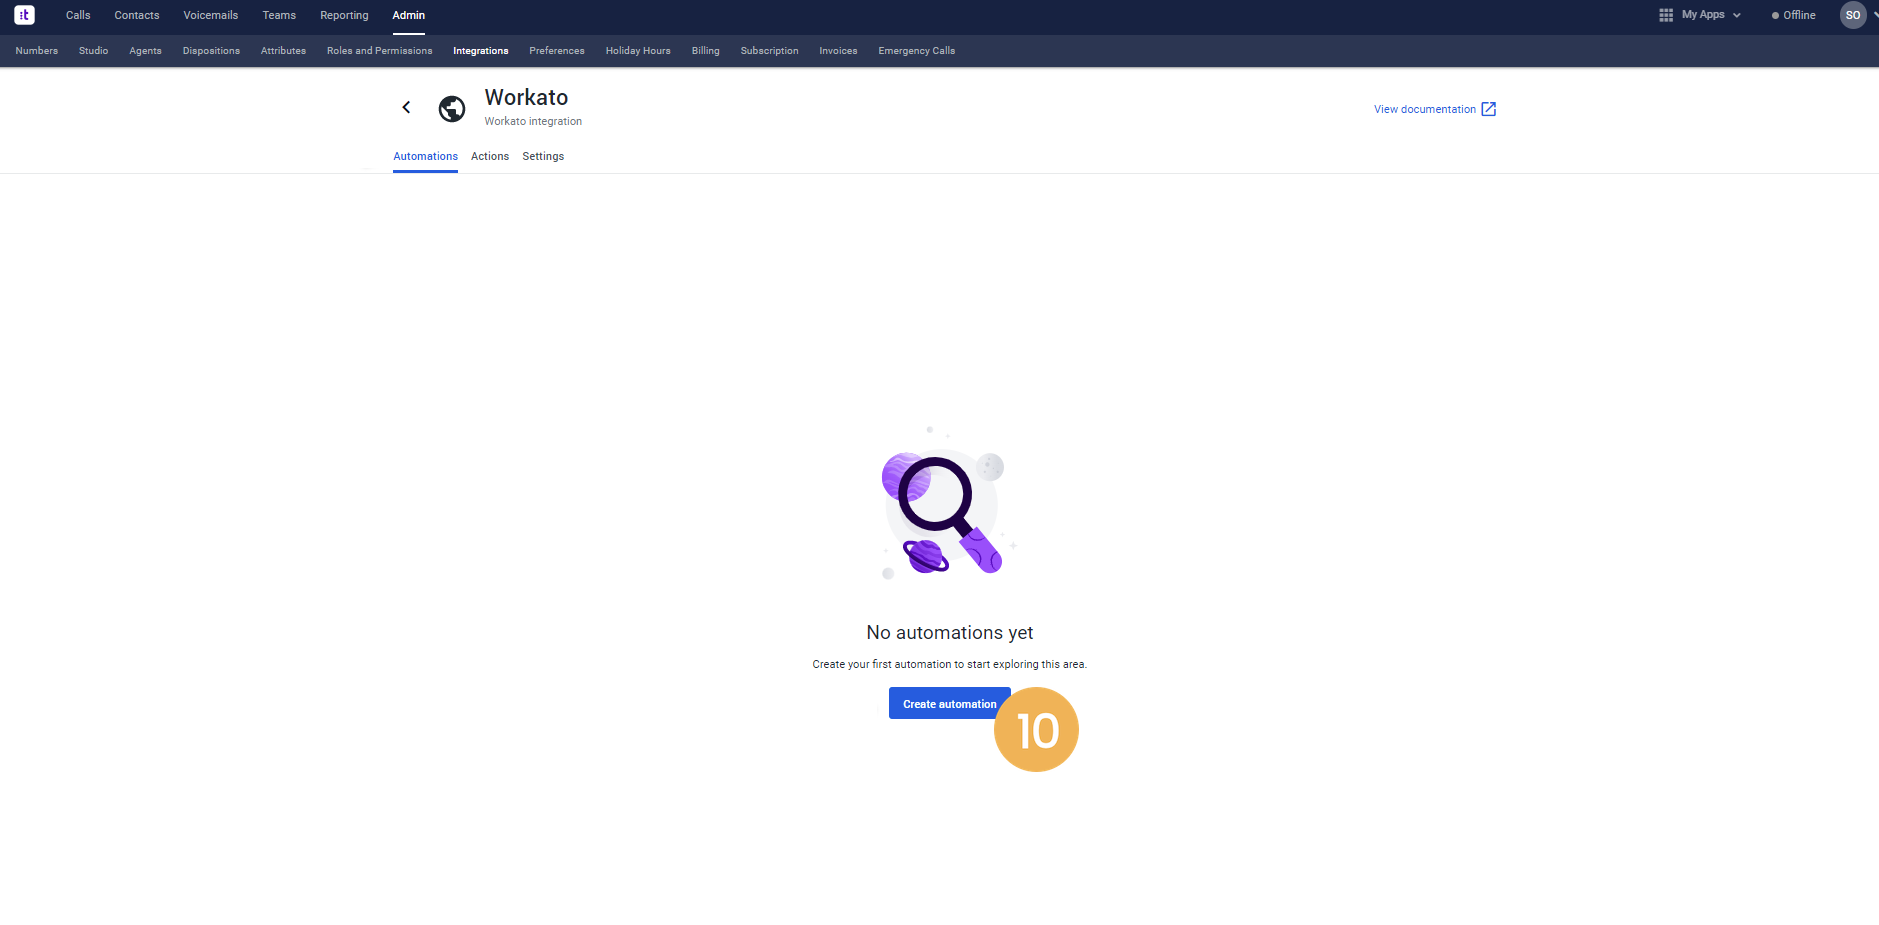Click the Workato globe icon

[452, 108]
